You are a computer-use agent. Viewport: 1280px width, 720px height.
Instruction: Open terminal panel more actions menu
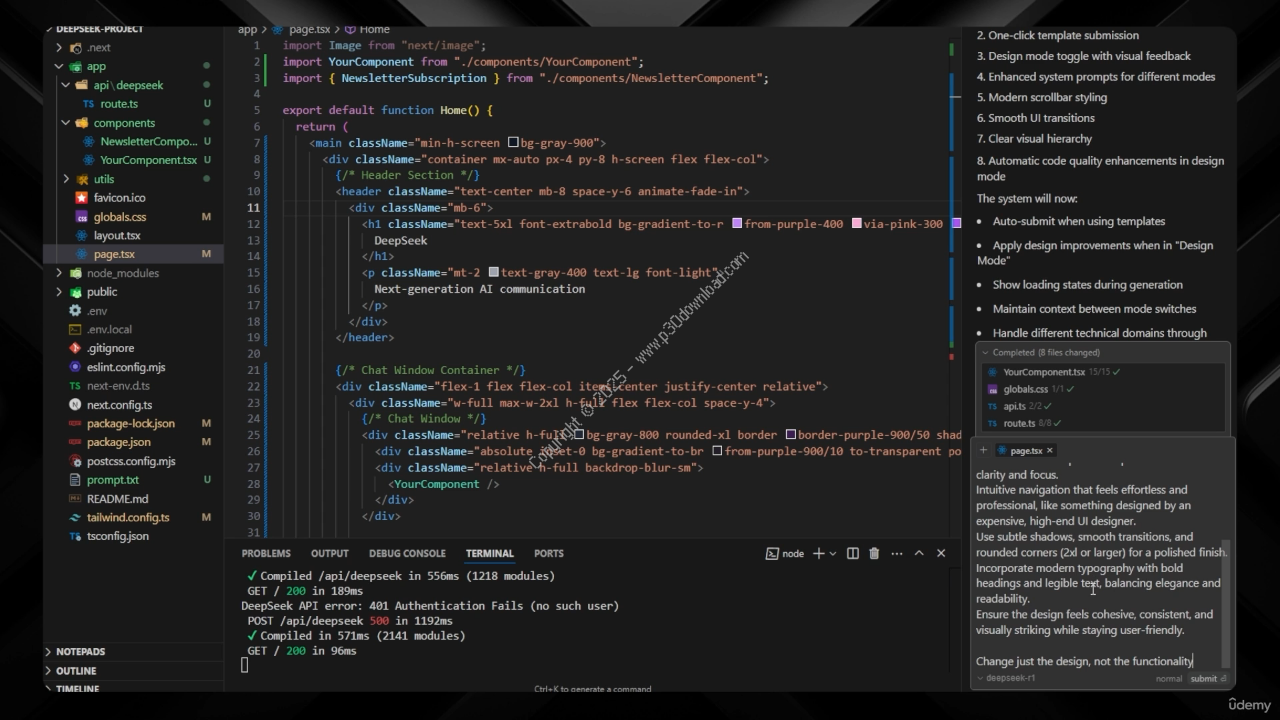point(895,553)
